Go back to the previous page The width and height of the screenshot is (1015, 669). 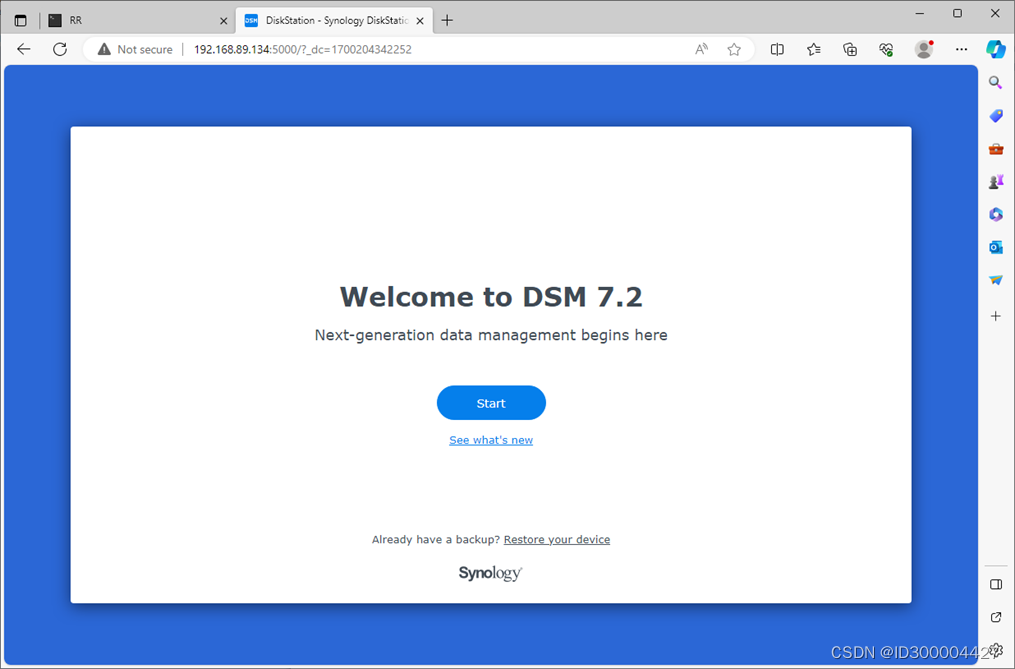(x=24, y=49)
